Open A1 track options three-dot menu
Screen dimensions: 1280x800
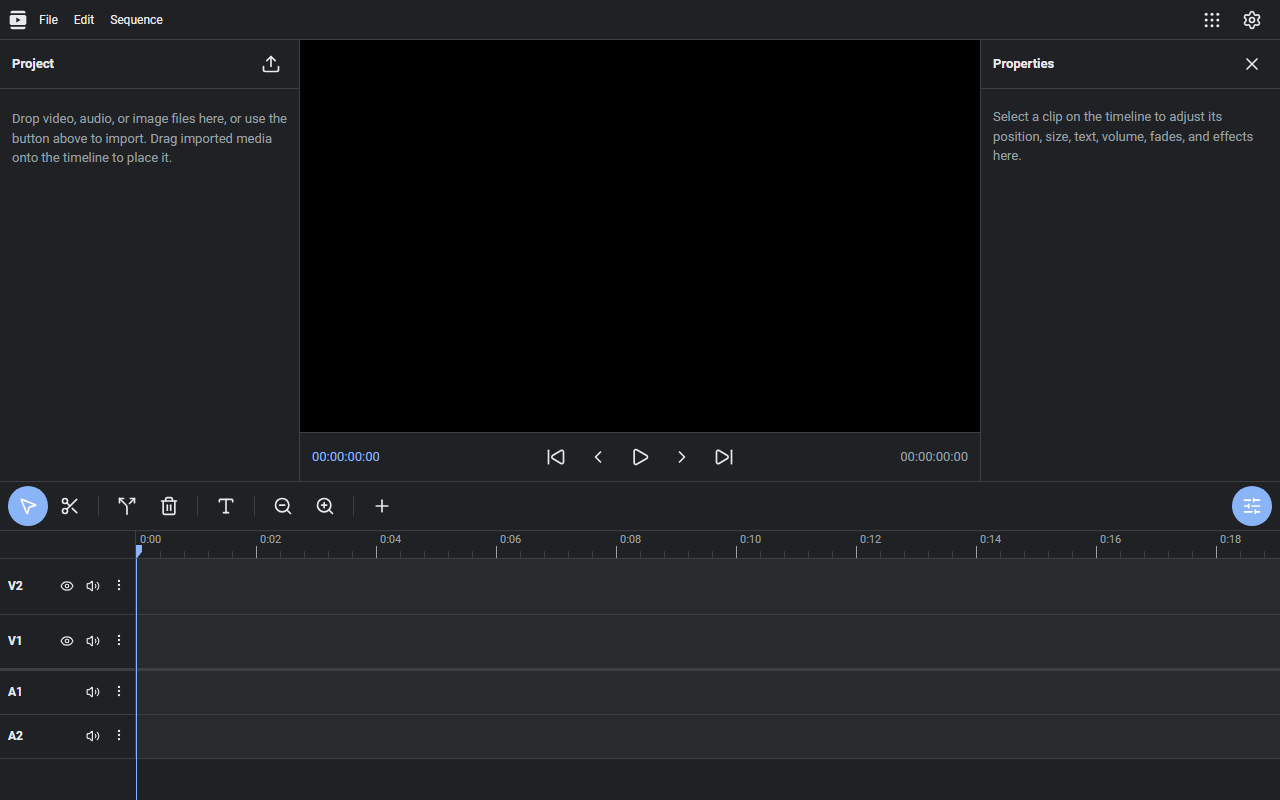[x=119, y=692]
